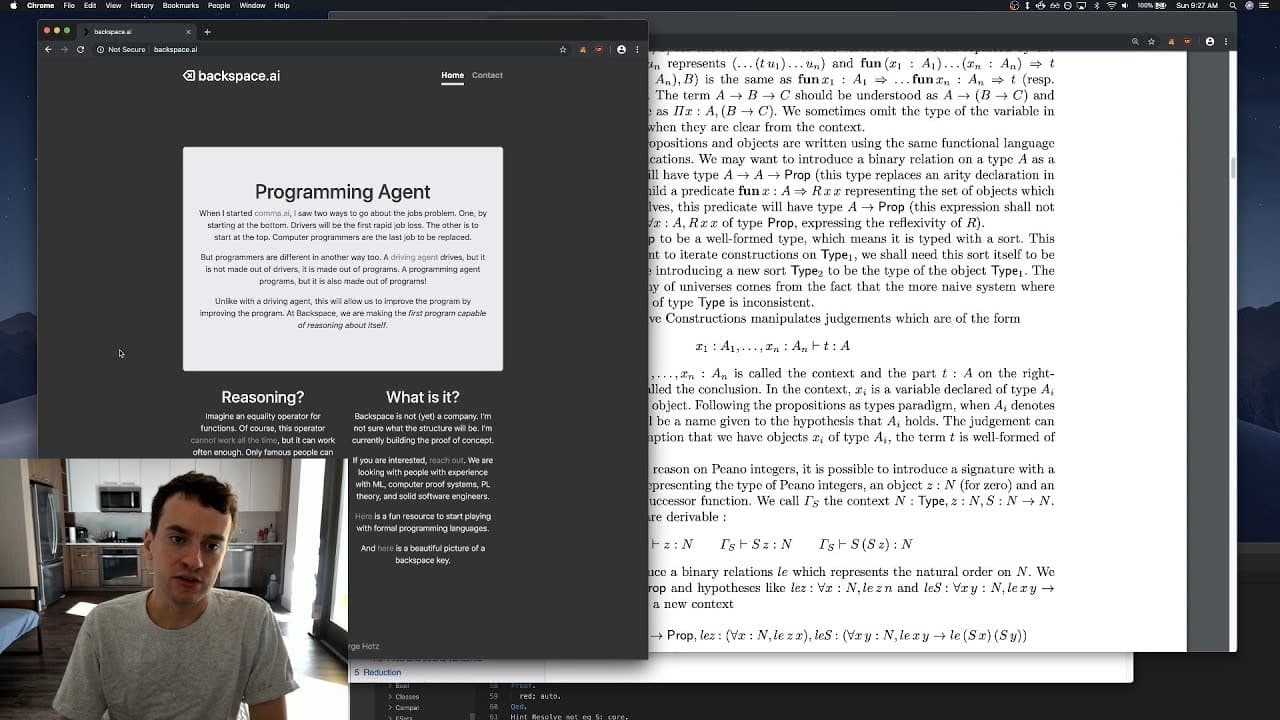Click the orange extension icon in front window
This screenshot has width=1280, height=720.
(x=583, y=49)
